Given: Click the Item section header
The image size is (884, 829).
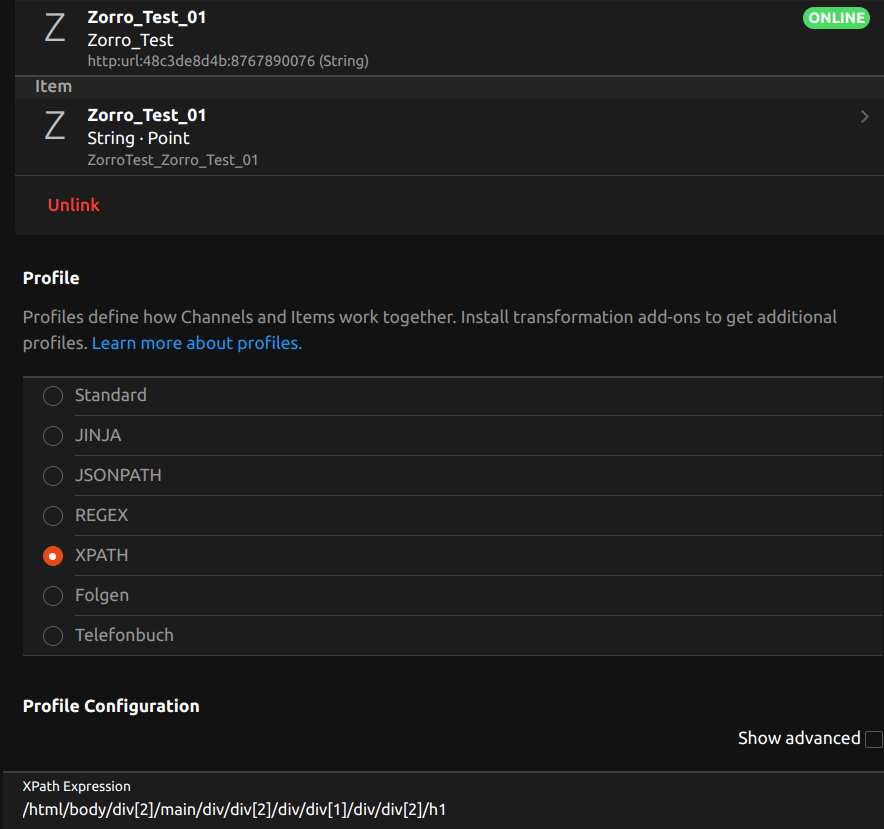Looking at the screenshot, I should [54, 86].
